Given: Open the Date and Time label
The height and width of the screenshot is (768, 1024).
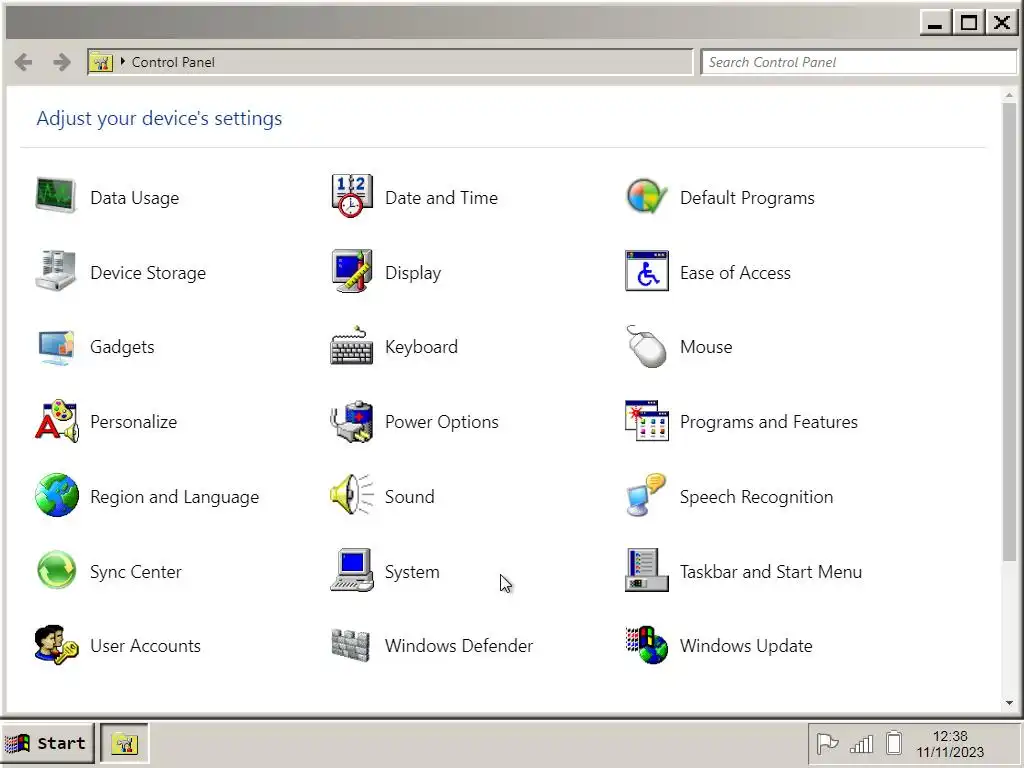Looking at the screenshot, I should click(x=441, y=198).
